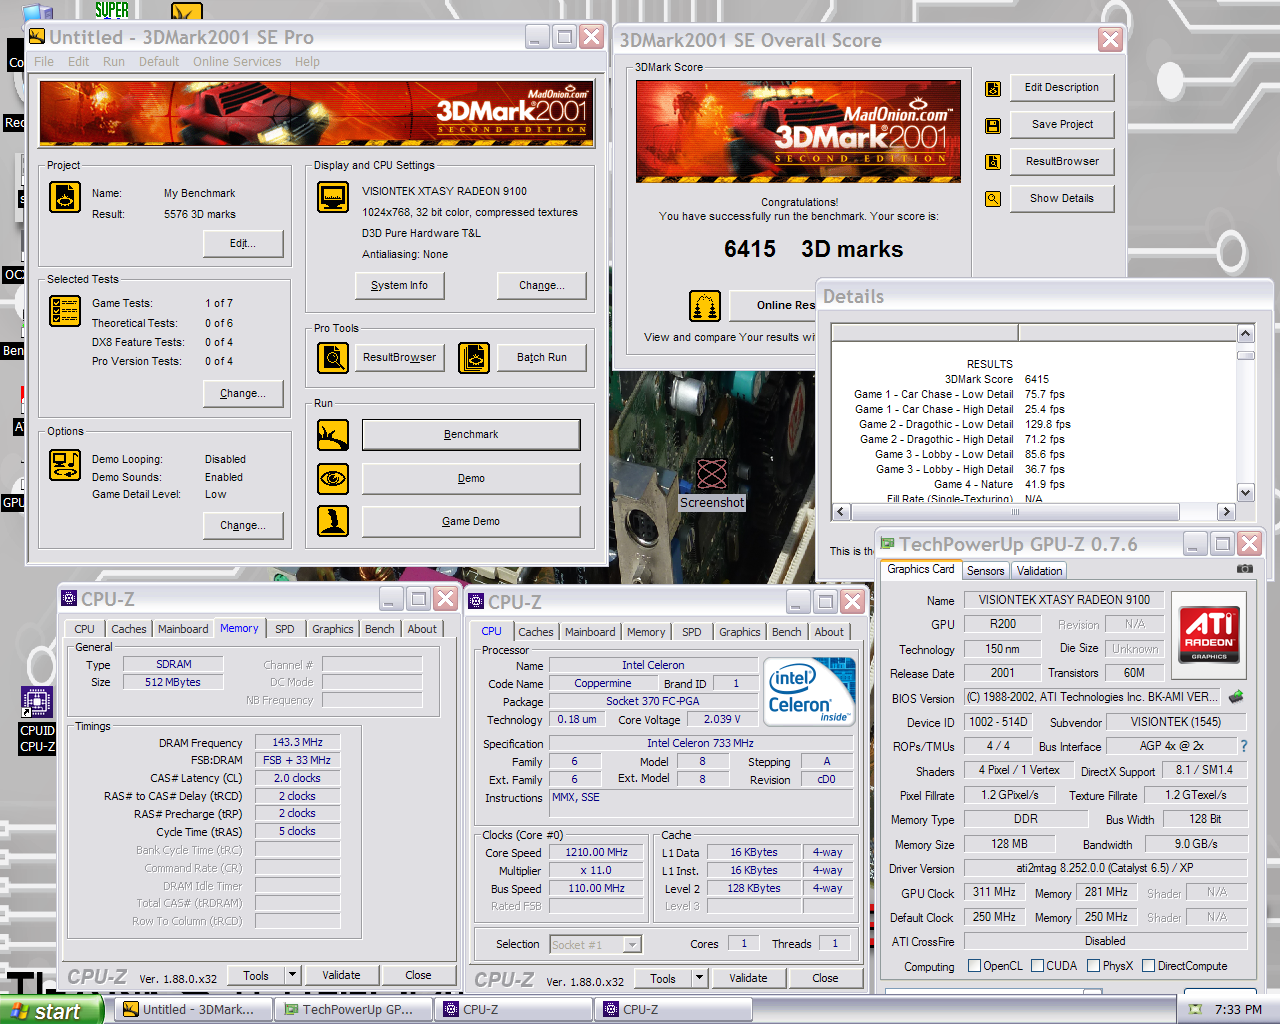
Task: Open the Run menu in 3DMark2001
Action: click(x=114, y=62)
